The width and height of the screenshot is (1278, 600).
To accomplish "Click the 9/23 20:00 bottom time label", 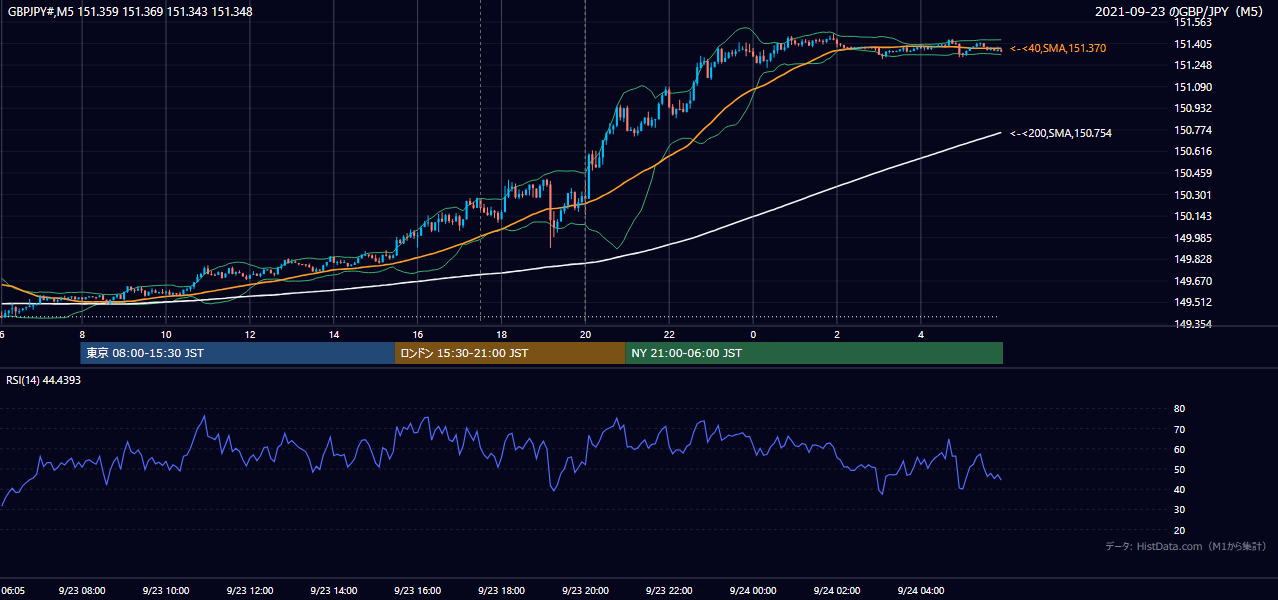I will [x=585, y=591].
